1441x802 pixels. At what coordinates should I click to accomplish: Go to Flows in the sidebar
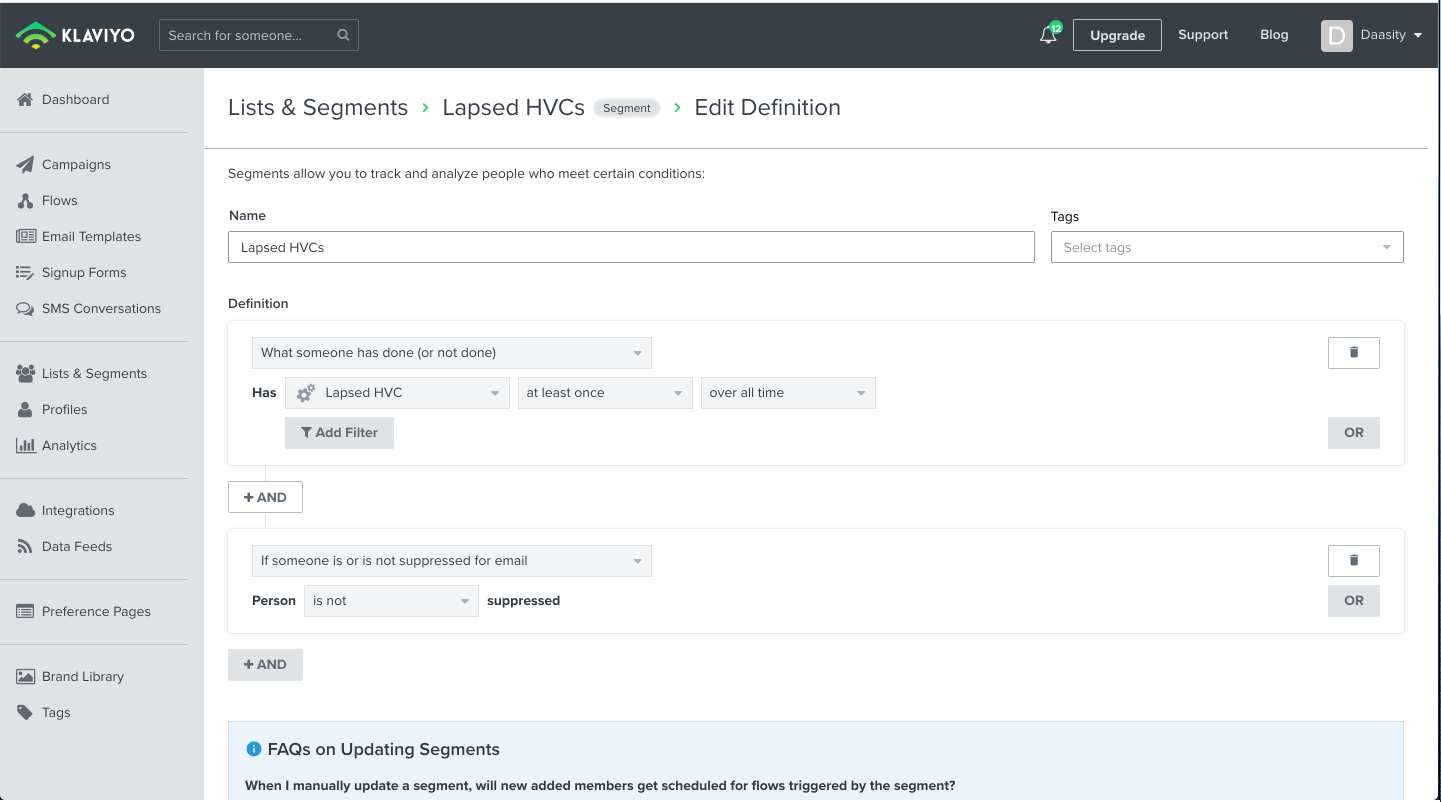[x=59, y=201]
